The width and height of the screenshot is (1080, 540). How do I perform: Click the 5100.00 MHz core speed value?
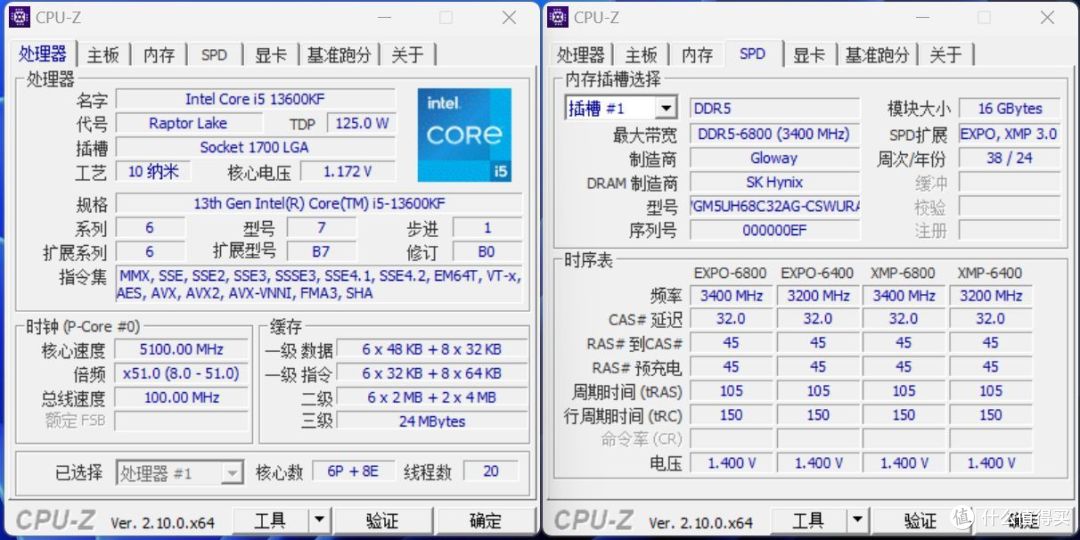(x=181, y=350)
